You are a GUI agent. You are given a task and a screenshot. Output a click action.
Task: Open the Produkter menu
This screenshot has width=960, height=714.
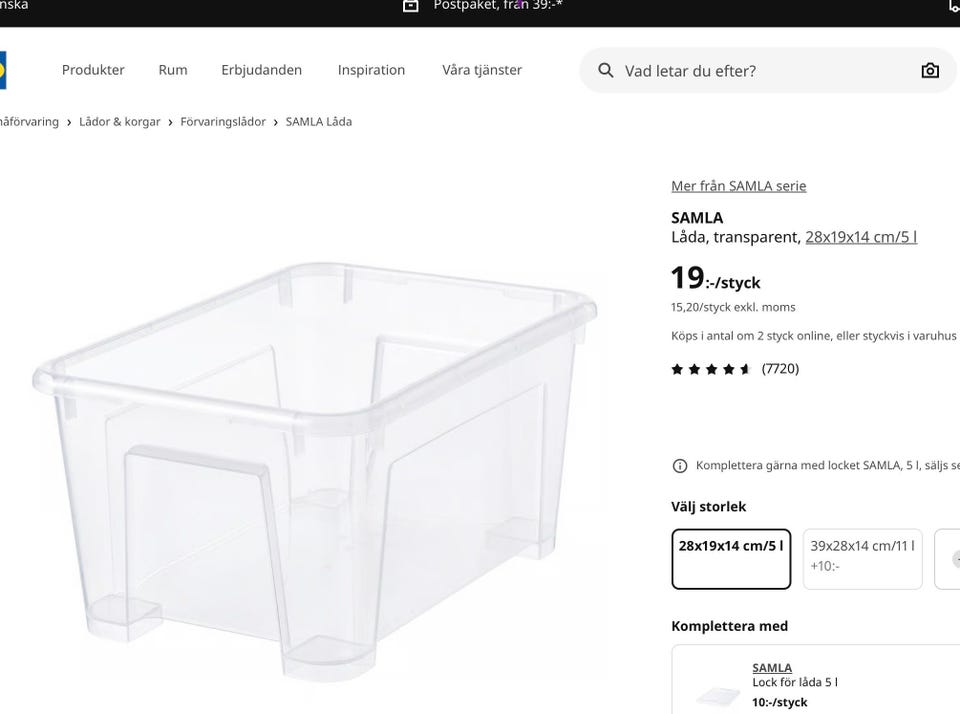tap(93, 70)
